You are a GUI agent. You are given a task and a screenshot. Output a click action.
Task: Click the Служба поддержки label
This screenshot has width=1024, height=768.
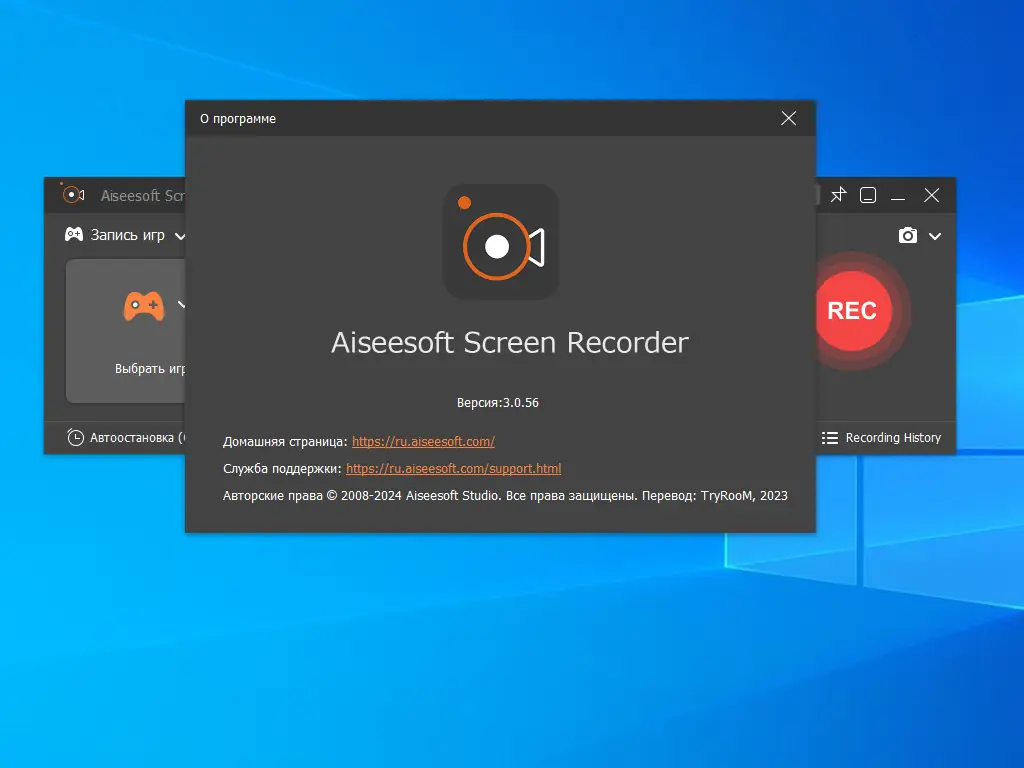coord(282,468)
